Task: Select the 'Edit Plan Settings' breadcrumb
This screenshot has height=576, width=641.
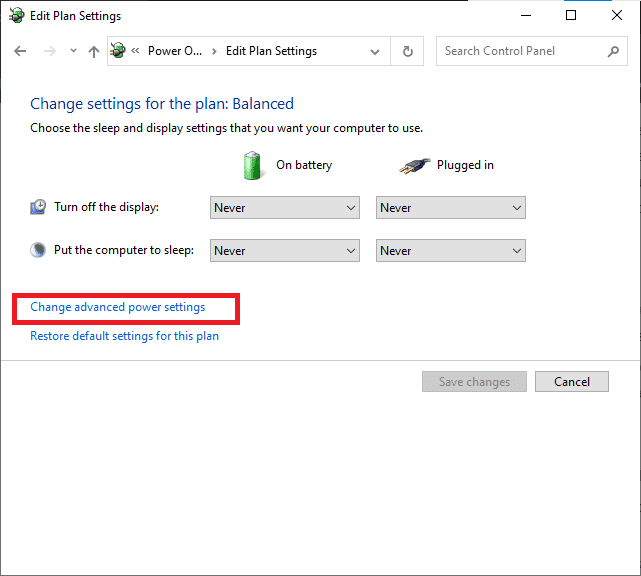Action: click(271, 51)
